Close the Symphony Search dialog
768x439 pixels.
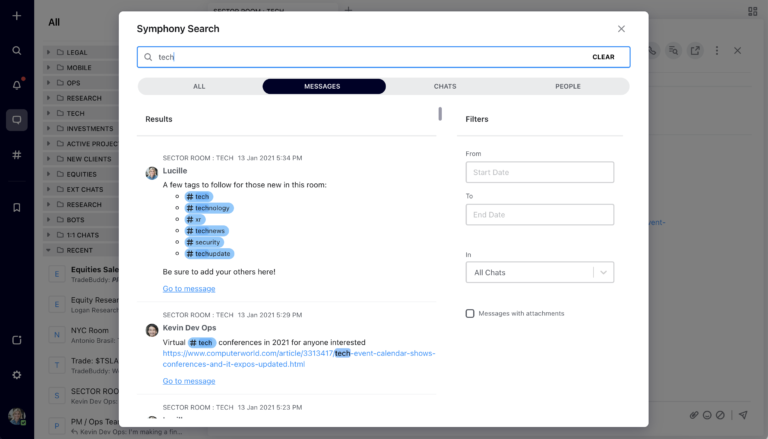(621, 29)
